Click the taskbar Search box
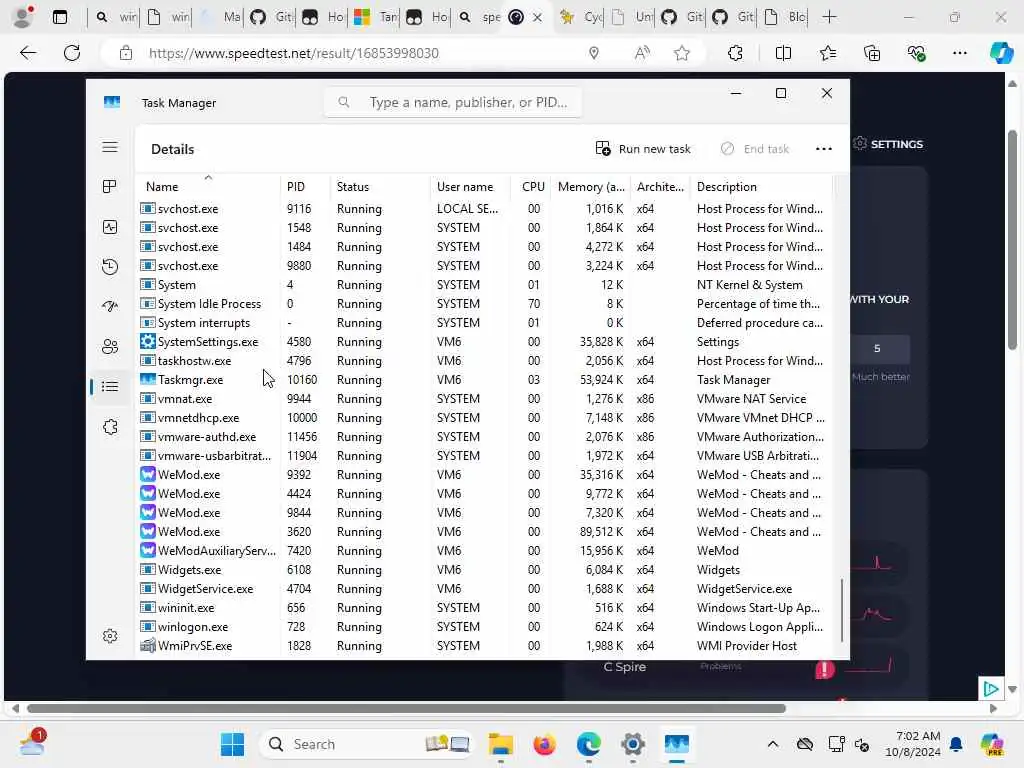Image resolution: width=1024 pixels, height=768 pixels. click(x=367, y=744)
